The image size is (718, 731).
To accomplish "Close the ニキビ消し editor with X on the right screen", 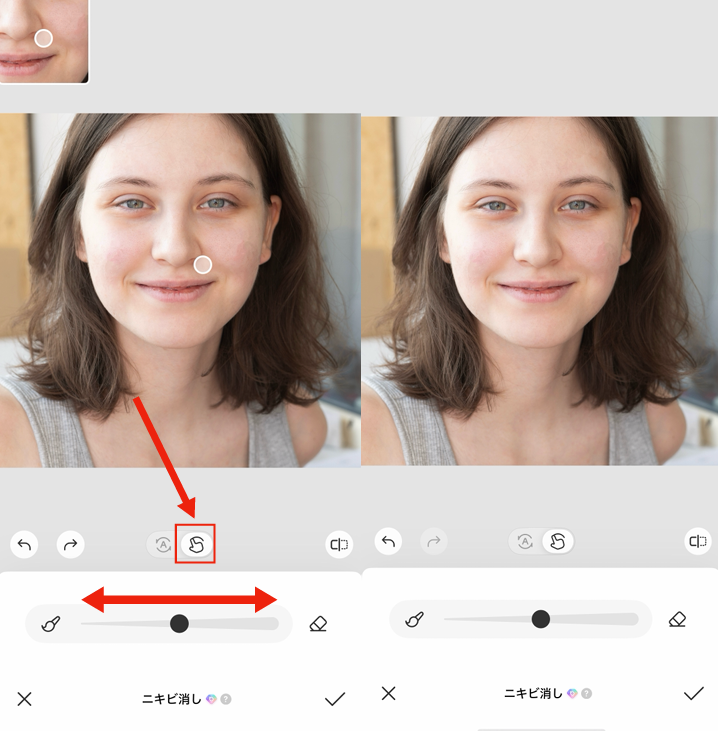I will click(389, 693).
